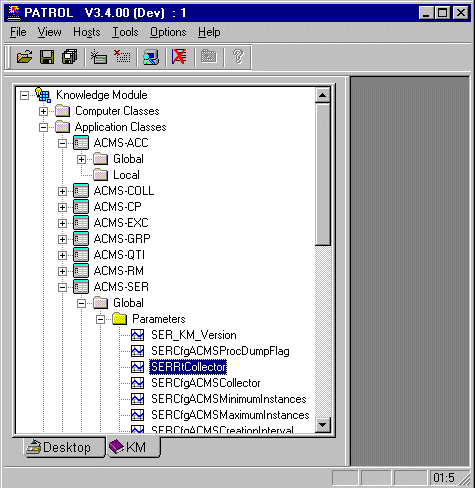Expand the ACMS-COLL node
The width and height of the screenshot is (475, 488).
click(x=62, y=191)
